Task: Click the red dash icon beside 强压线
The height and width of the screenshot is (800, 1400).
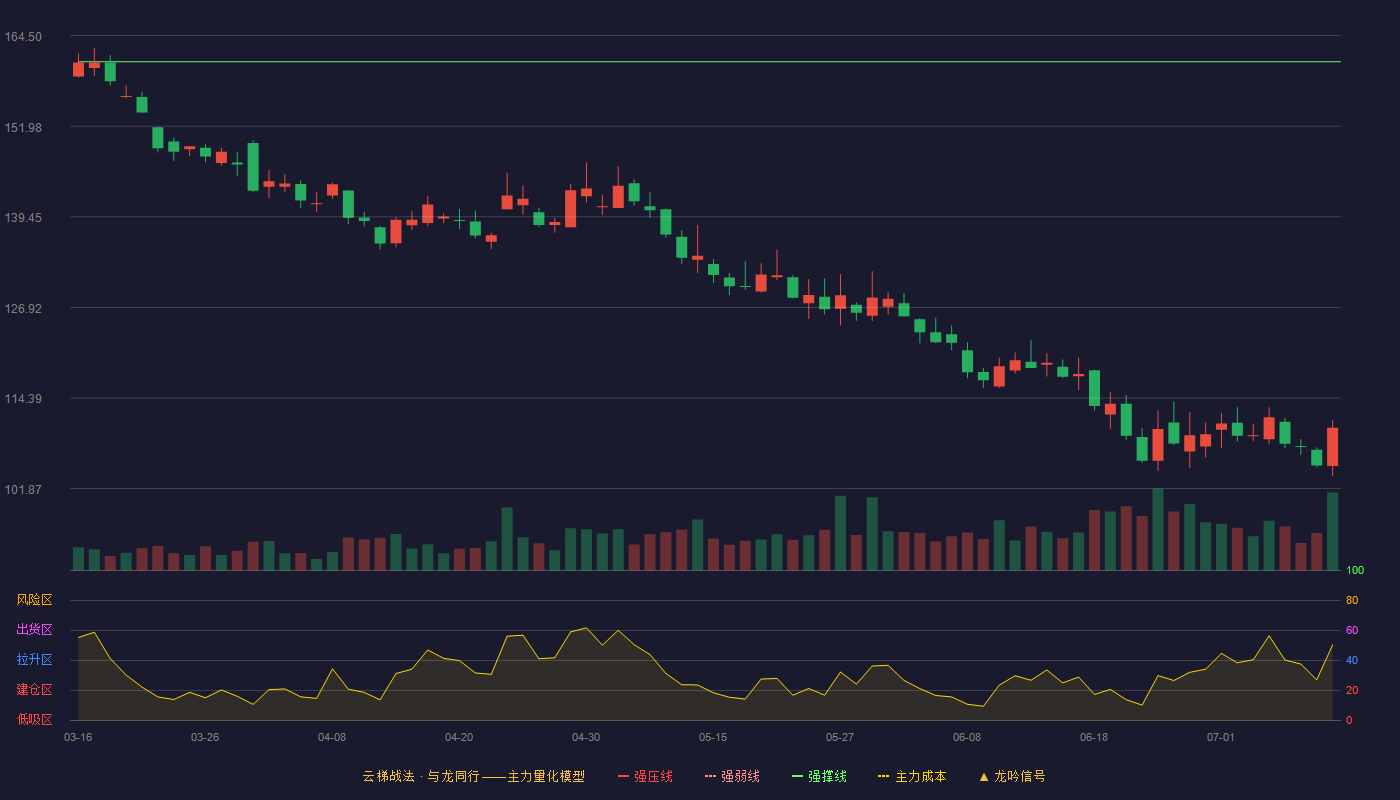Action: [623, 776]
